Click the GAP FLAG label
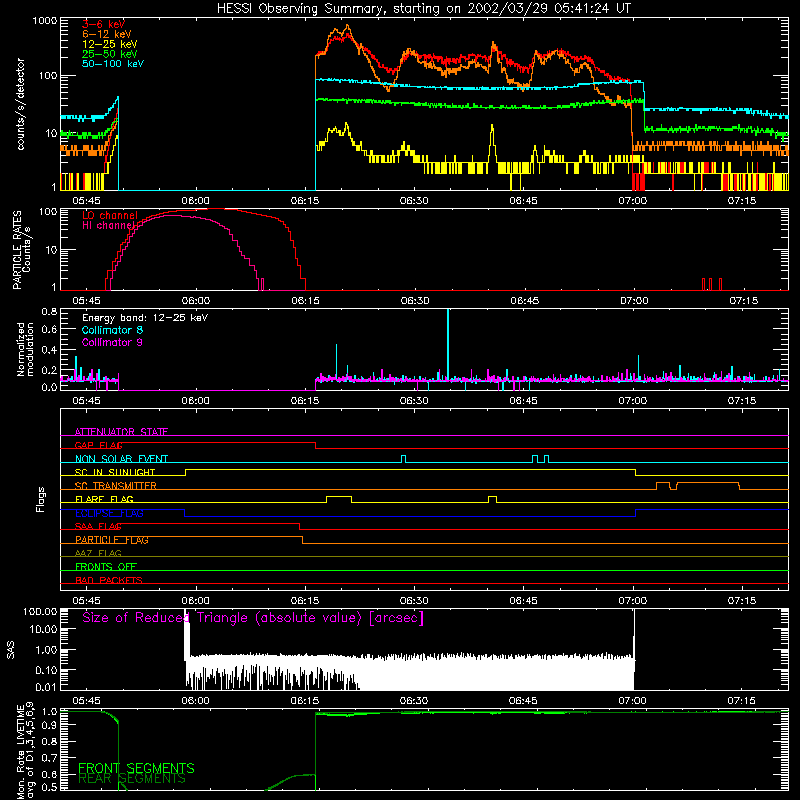 coord(99,445)
